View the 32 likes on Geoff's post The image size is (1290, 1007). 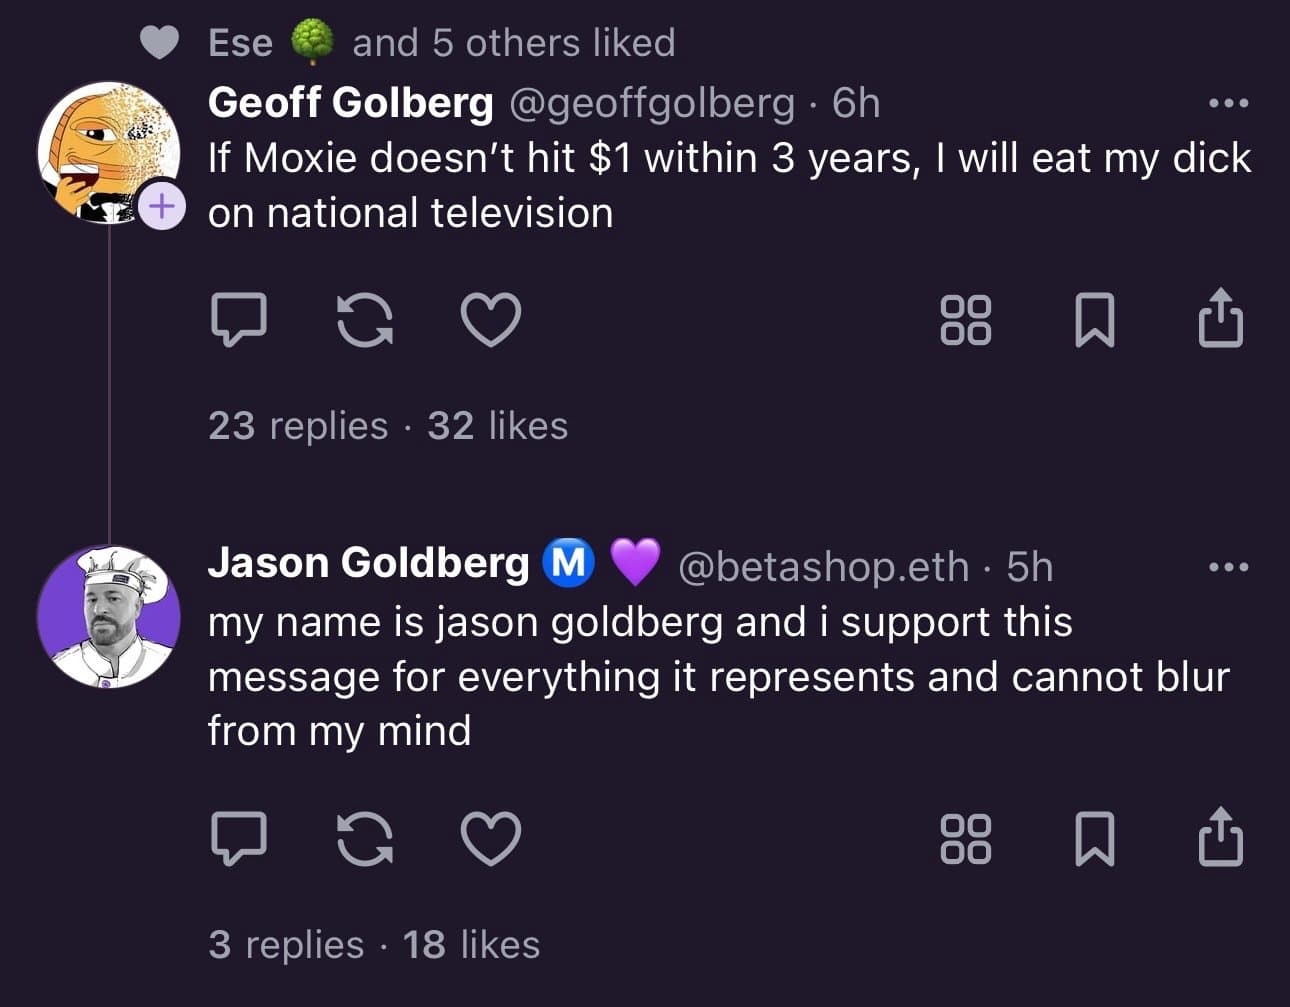pyautogui.click(x=497, y=426)
